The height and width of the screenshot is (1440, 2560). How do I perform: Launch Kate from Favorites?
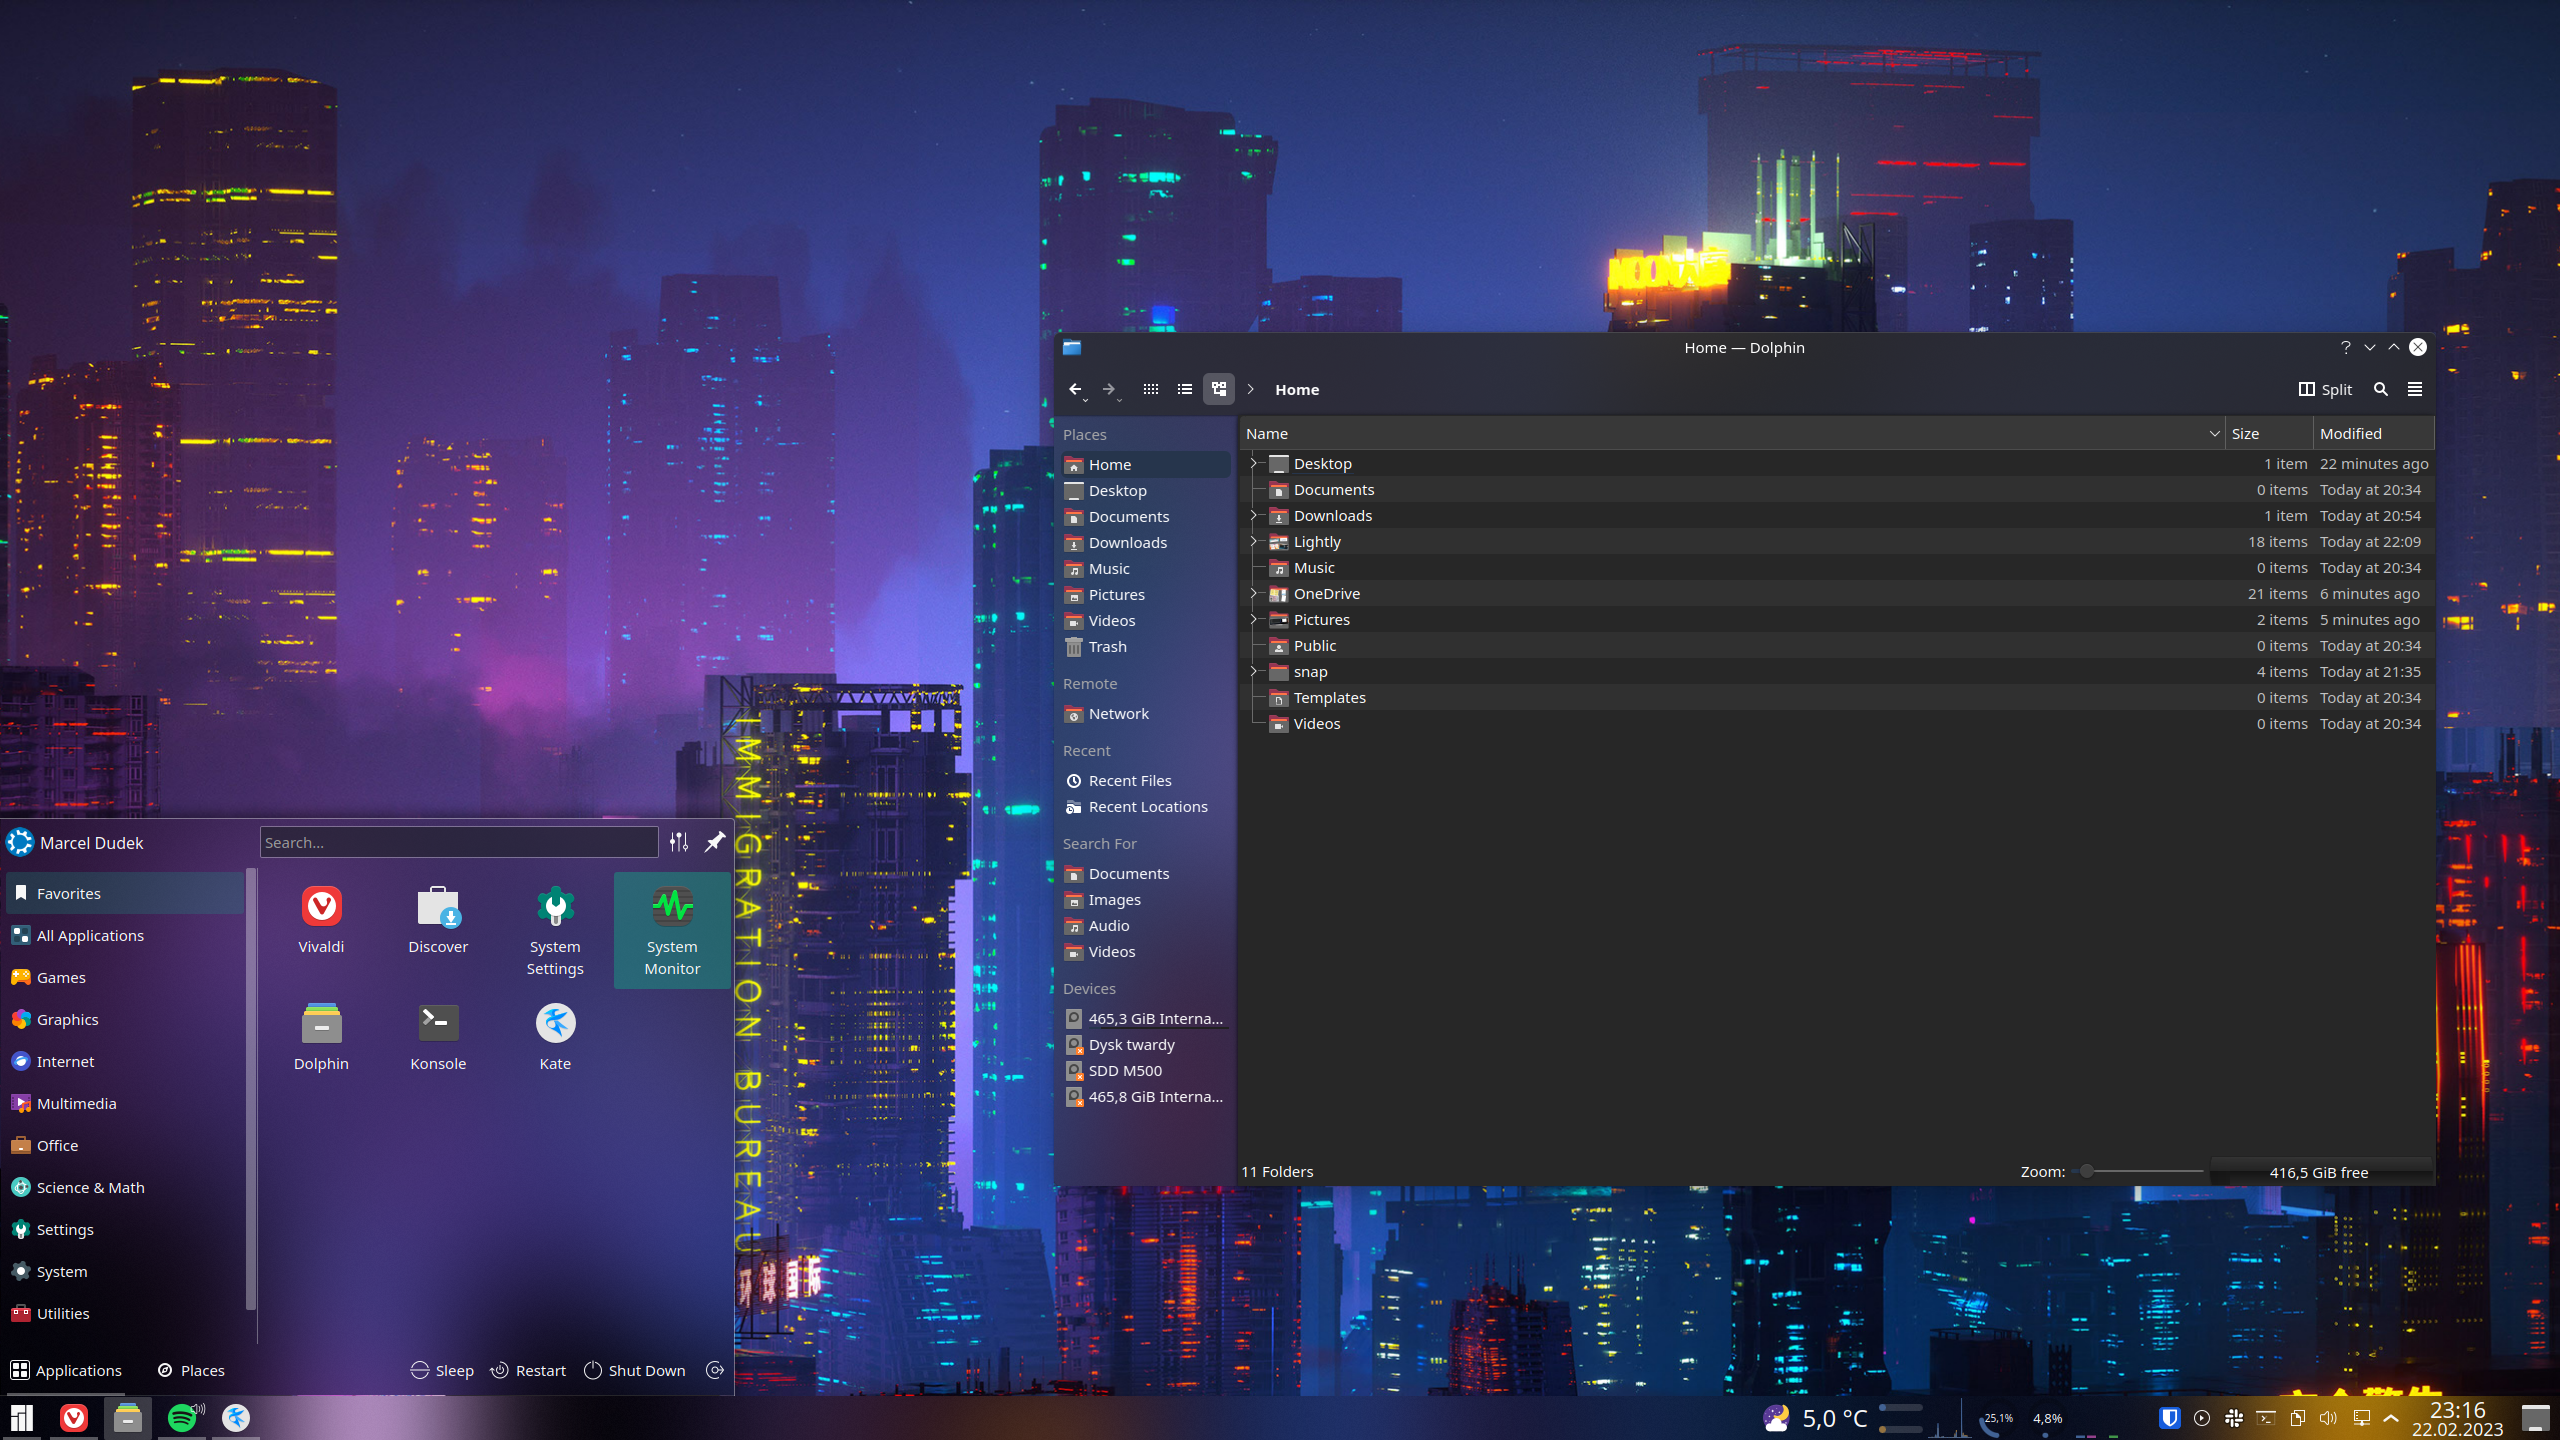pos(555,1037)
